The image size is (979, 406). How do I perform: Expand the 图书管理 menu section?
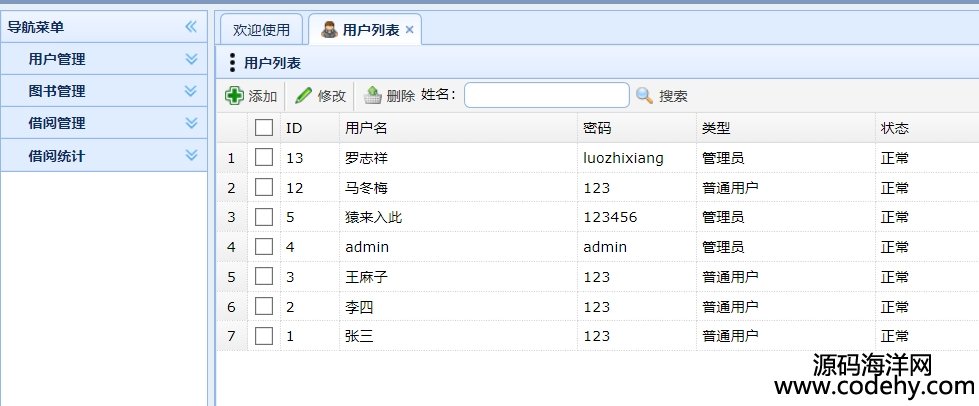[191, 91]
